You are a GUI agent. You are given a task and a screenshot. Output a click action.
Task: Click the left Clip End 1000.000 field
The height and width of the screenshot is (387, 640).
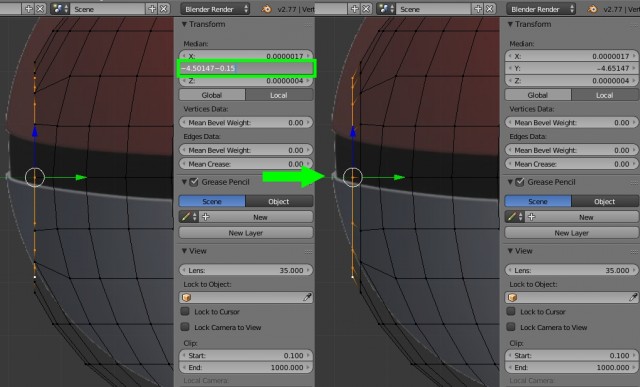click(x=246, y=367)
